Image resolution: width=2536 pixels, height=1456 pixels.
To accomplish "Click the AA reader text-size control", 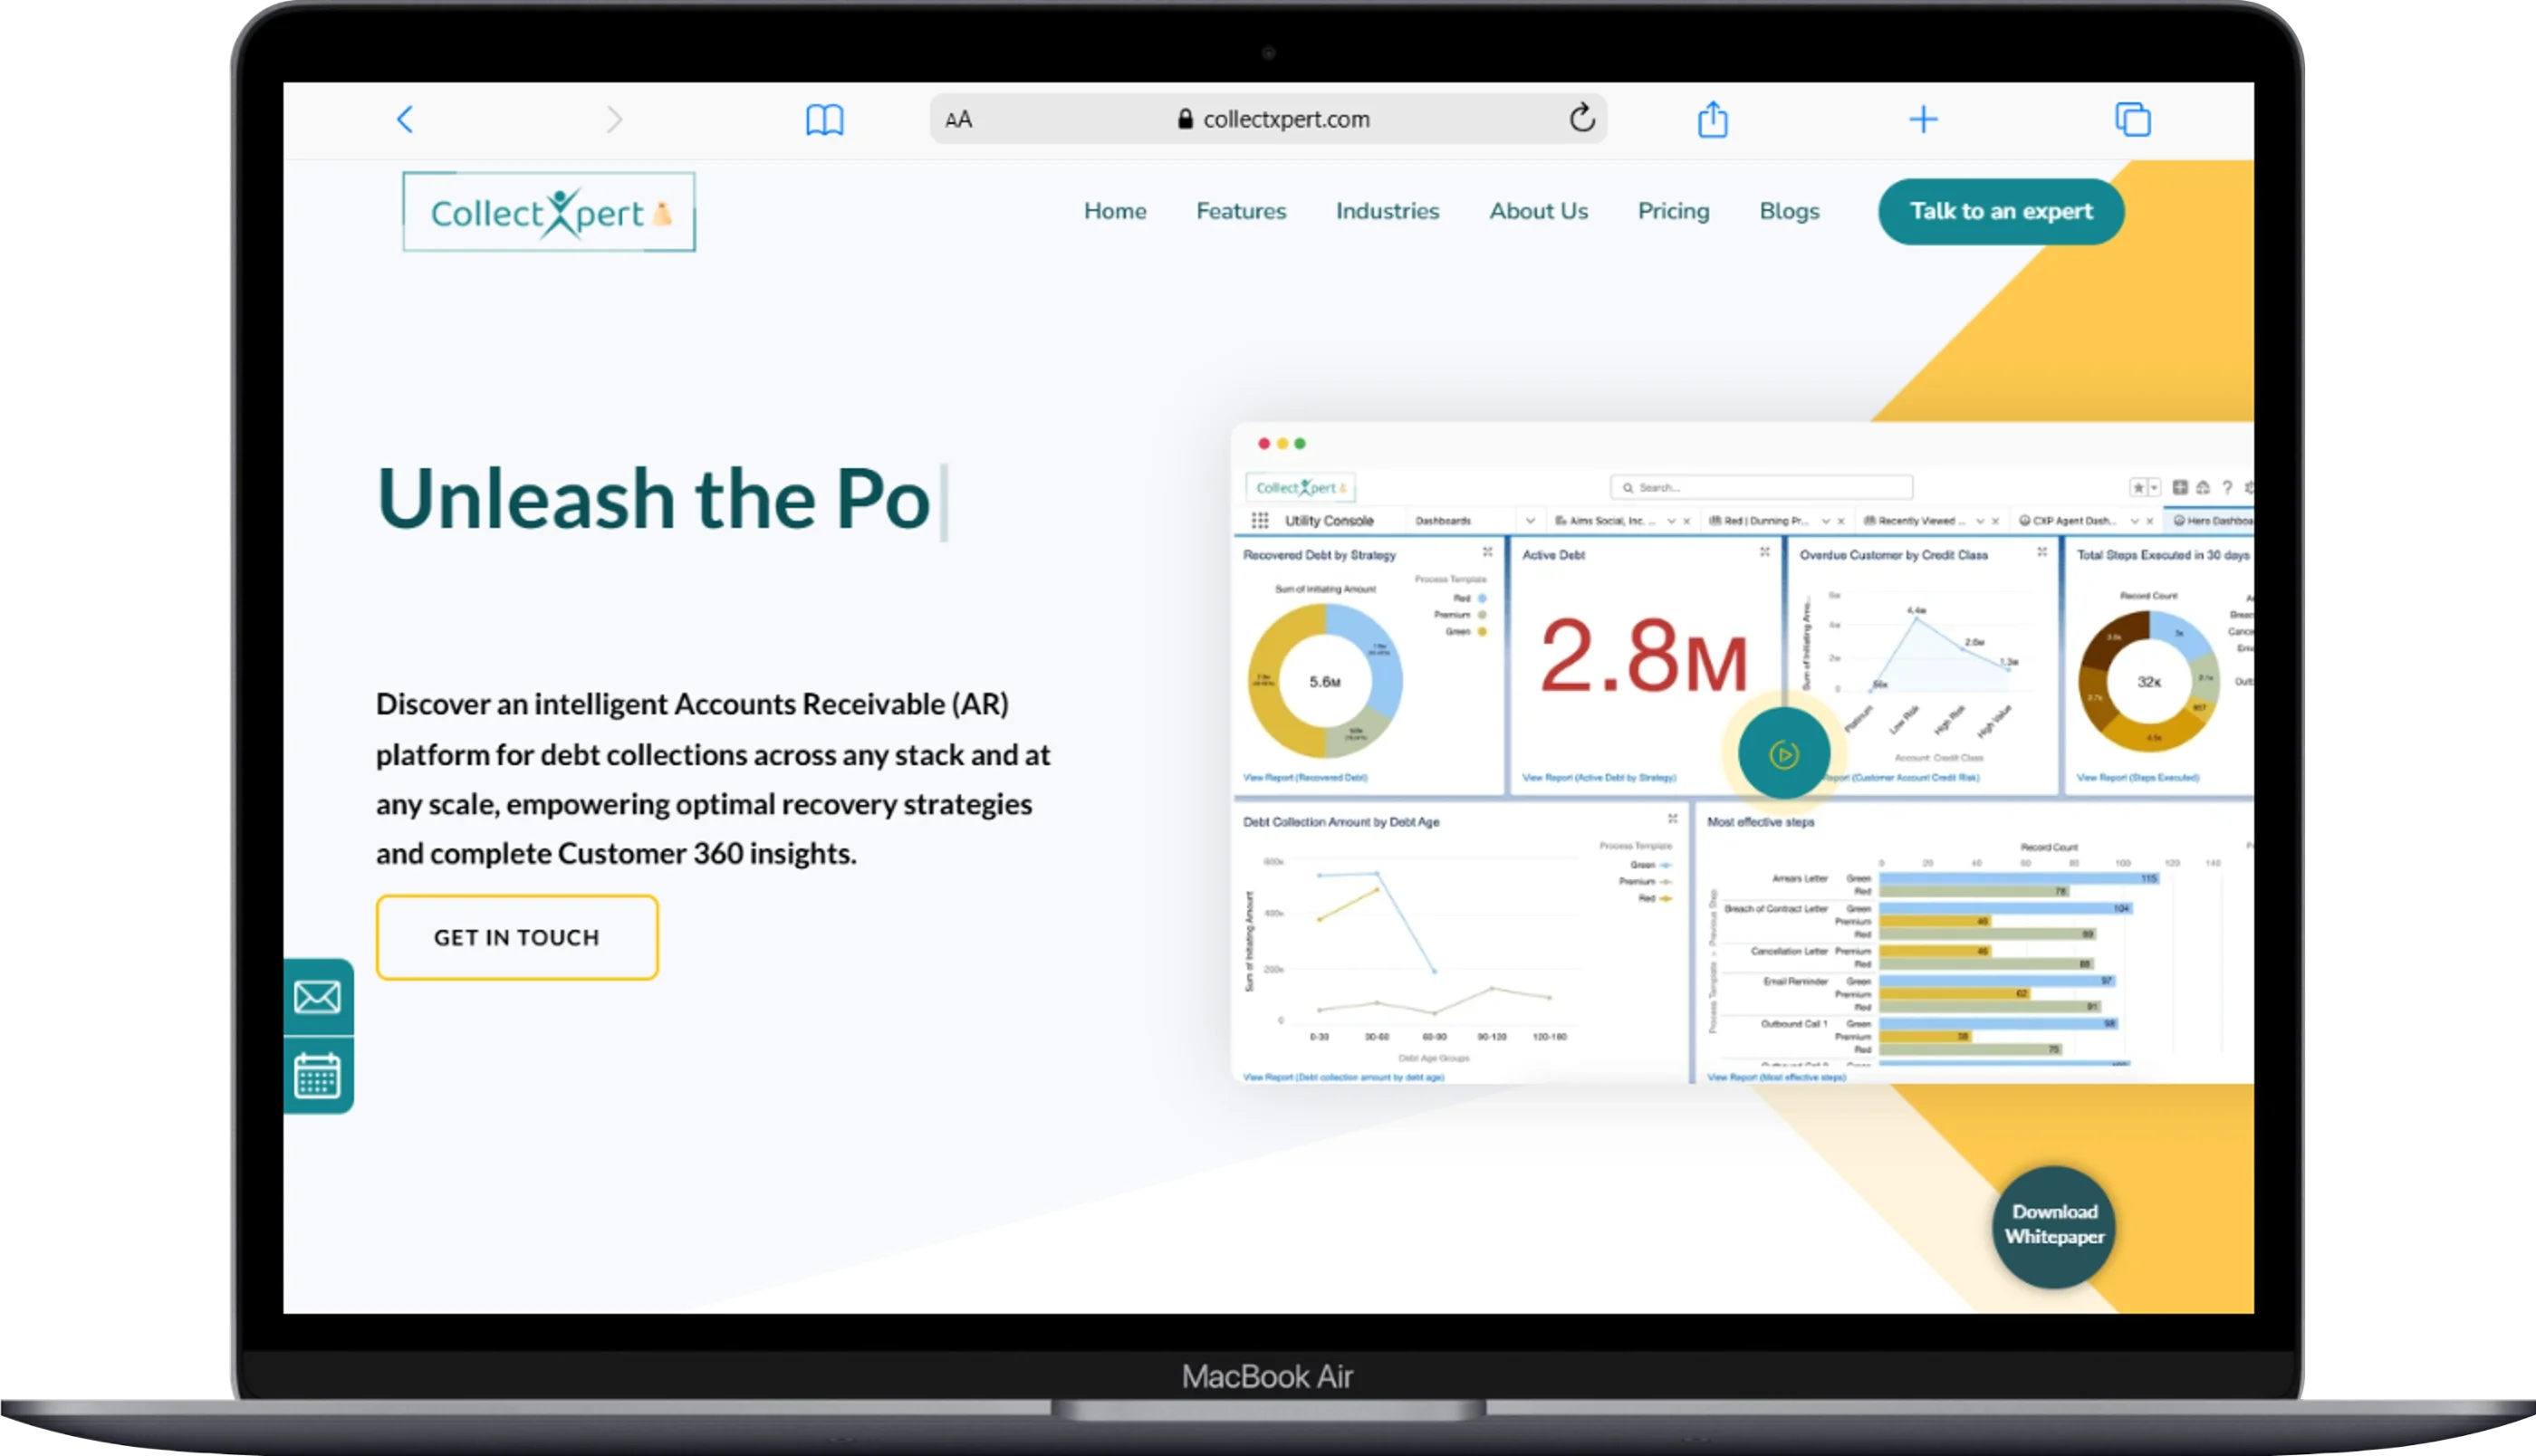I will 958,120.
